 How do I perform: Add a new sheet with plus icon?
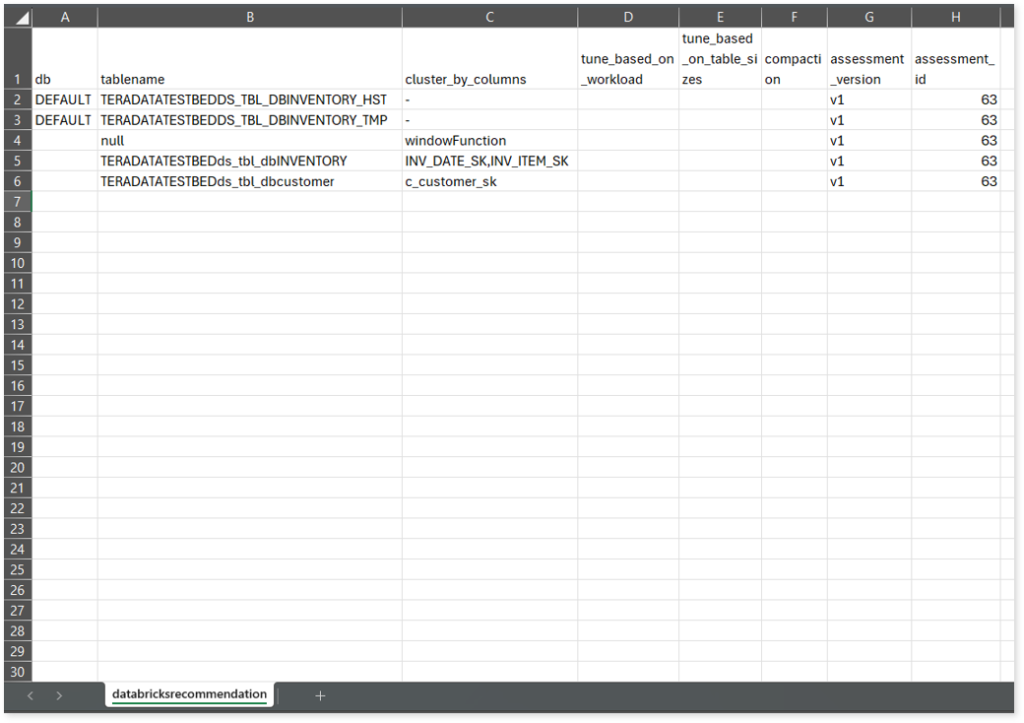(320, 696)
